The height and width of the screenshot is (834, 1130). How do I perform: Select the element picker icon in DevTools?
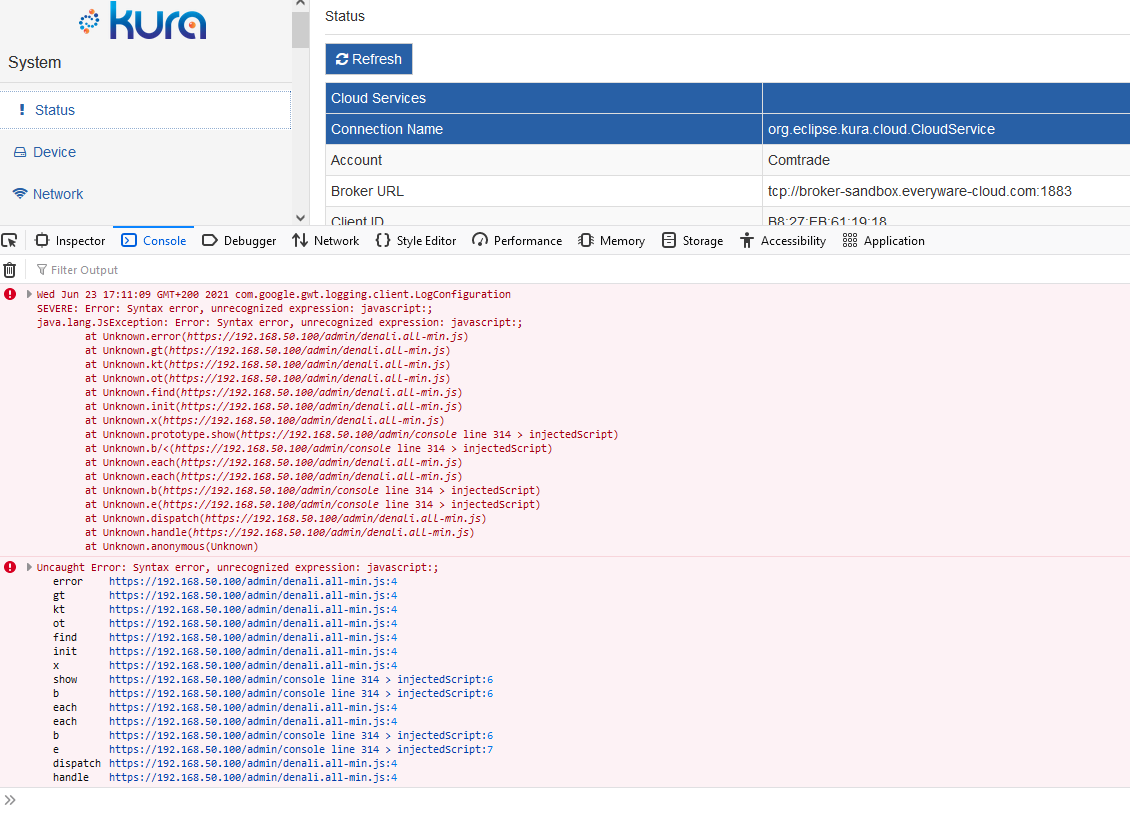(11, 240)
